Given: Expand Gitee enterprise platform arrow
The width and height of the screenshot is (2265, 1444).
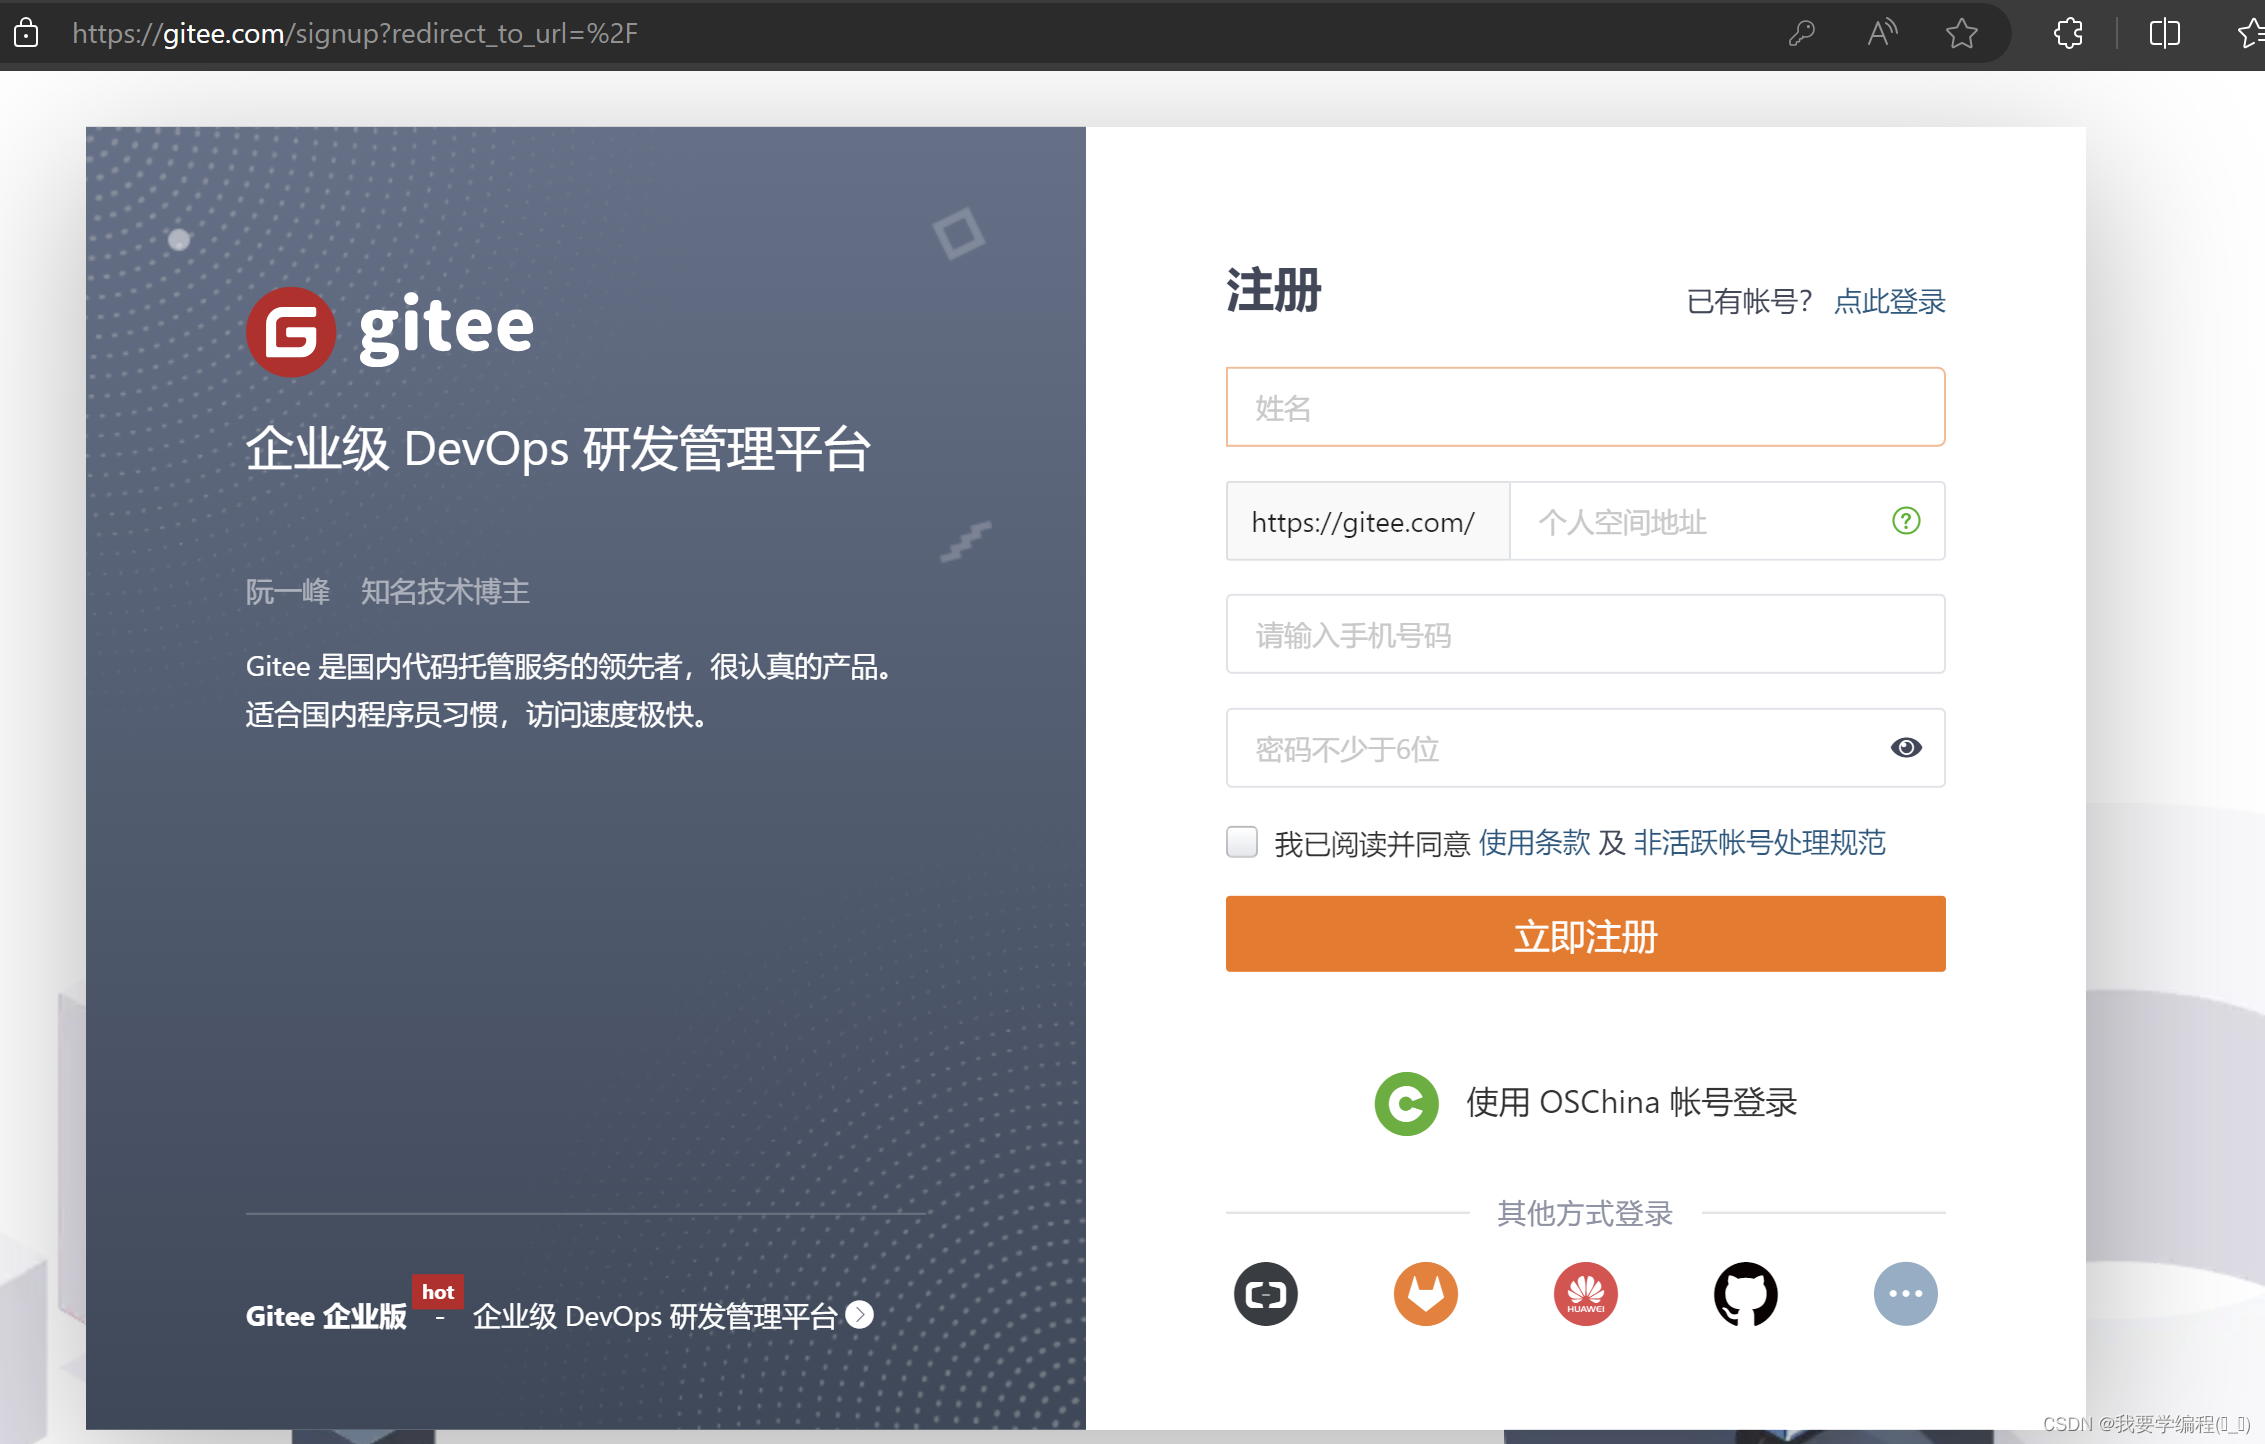Looking at the screenshot, I should tap(859, 1314).
